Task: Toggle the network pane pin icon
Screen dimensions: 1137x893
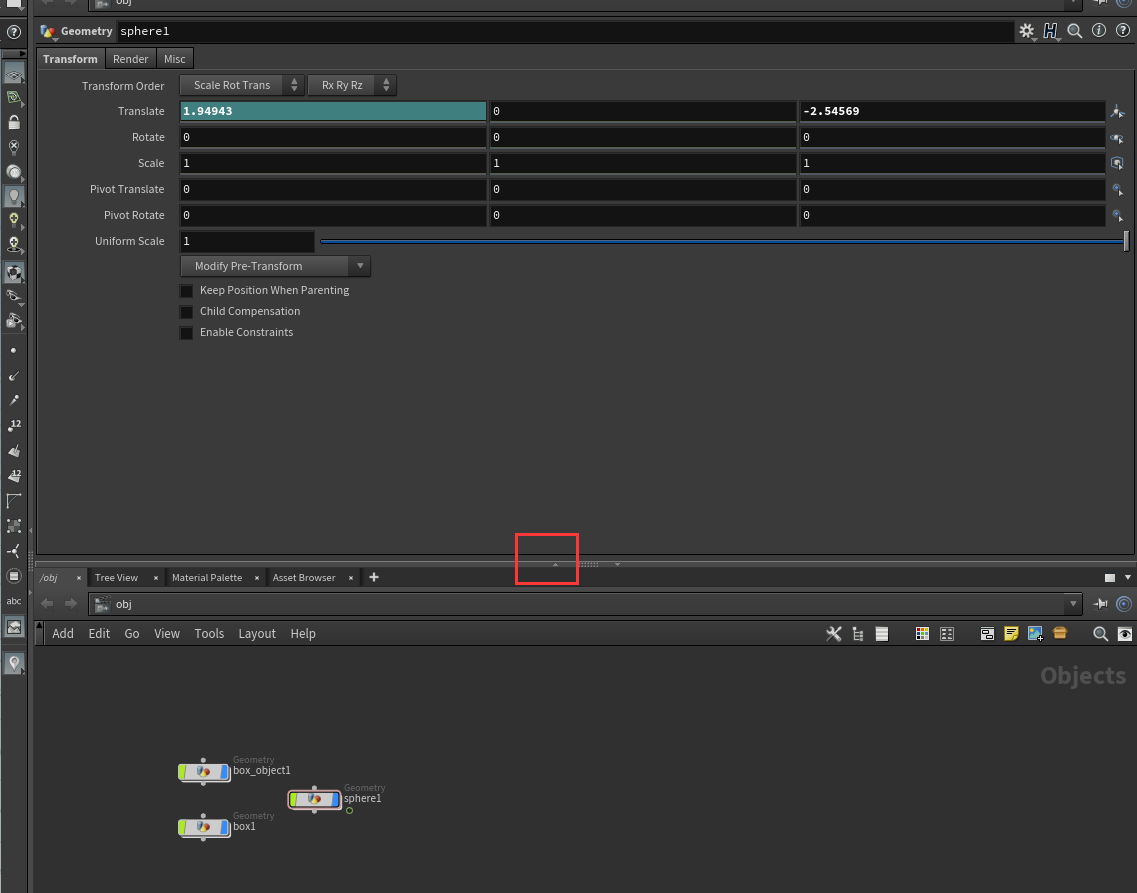Action: coord(1100,604)
